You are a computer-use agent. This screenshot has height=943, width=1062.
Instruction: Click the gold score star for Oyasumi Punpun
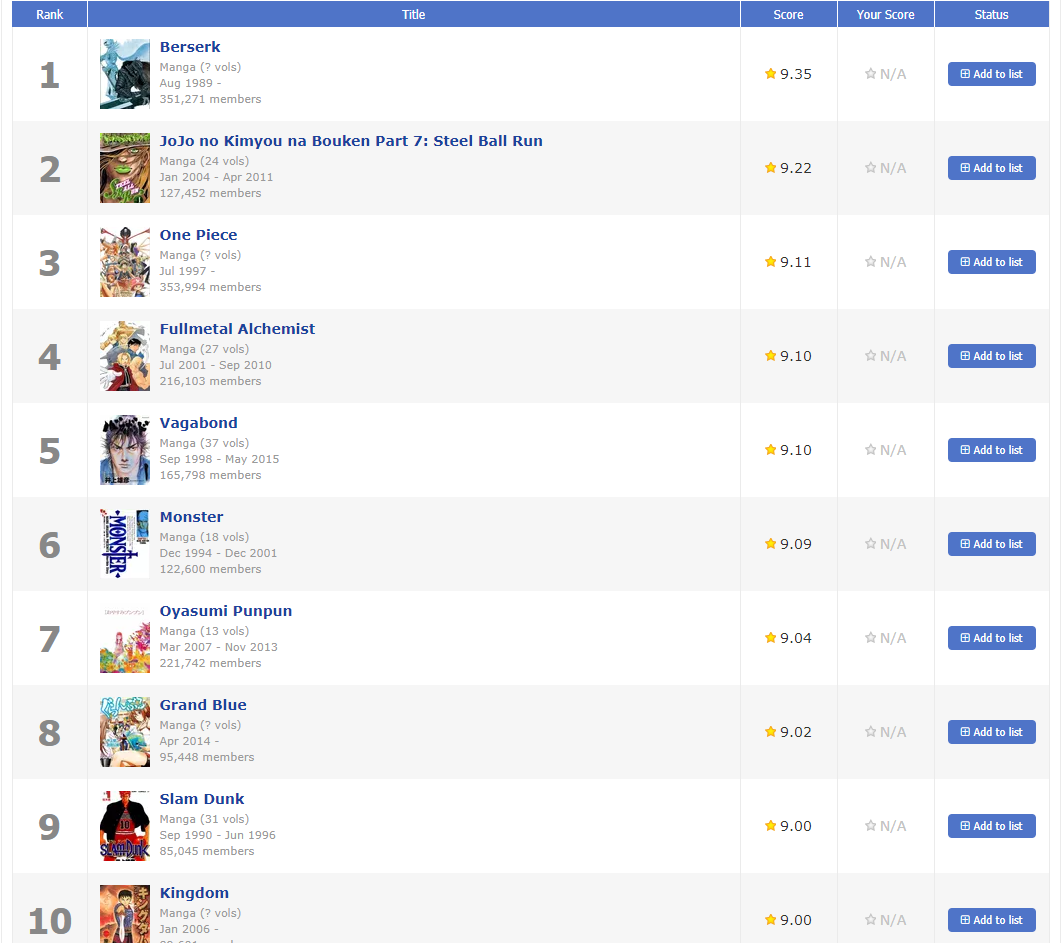[770, 637]
